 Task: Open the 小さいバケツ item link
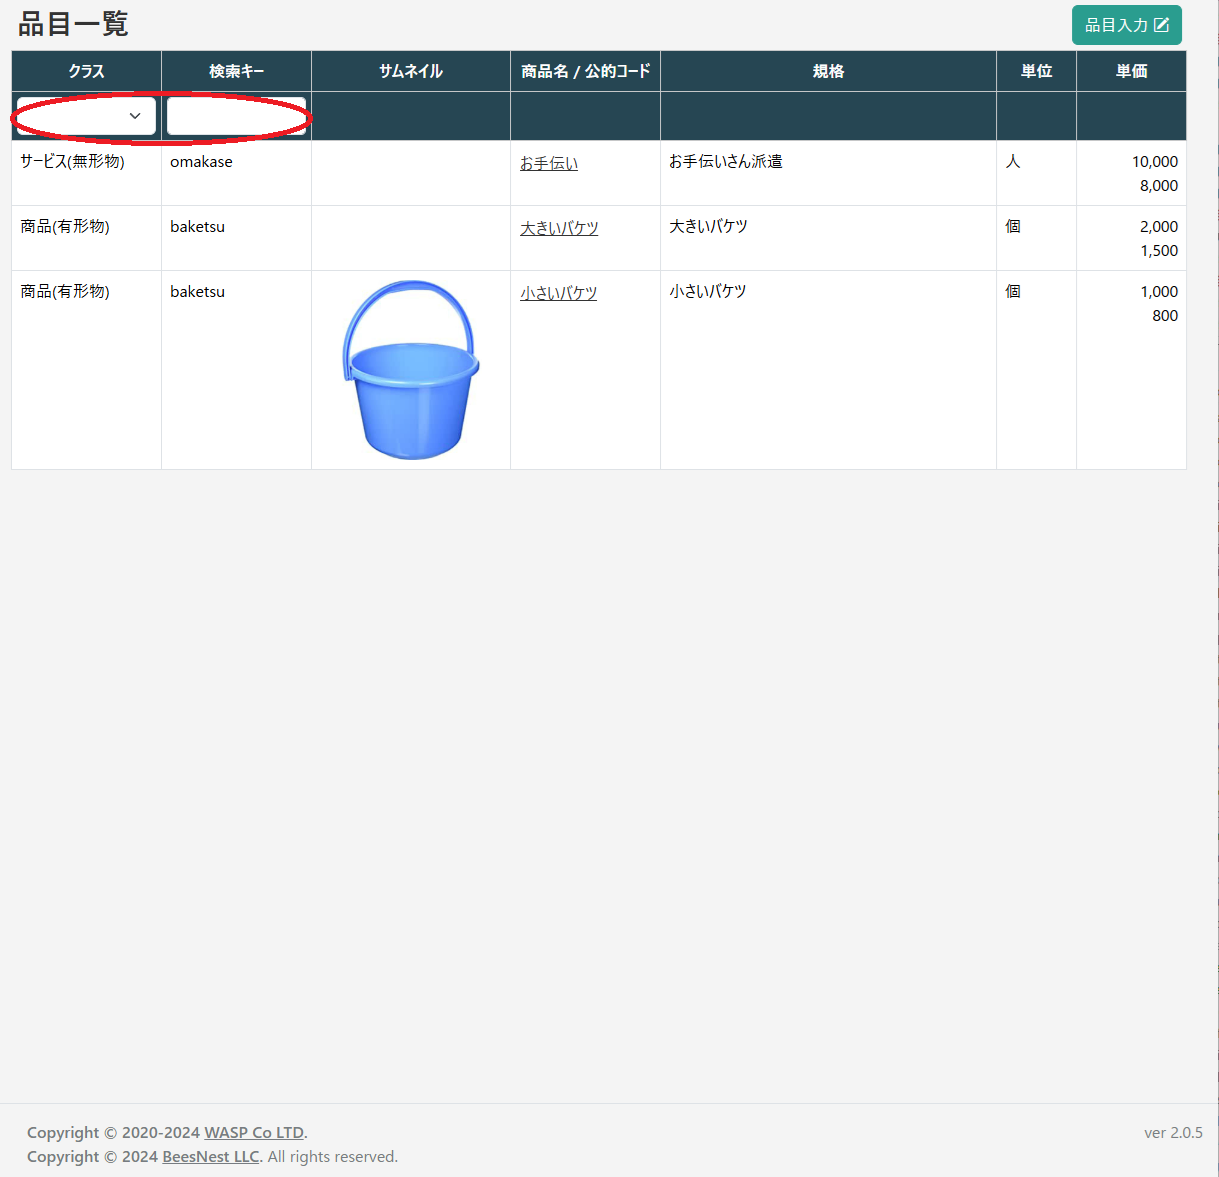(x=558, y=293)
